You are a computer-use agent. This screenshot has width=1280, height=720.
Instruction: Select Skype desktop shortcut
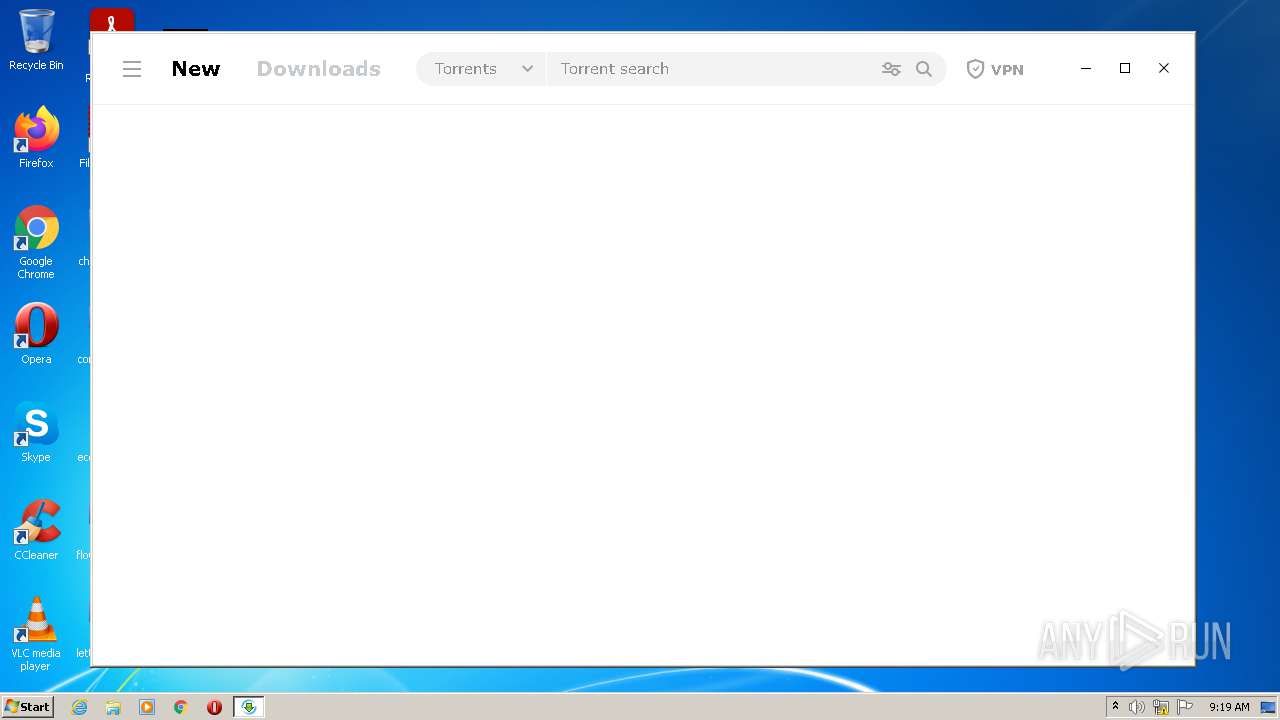tap(36, 431)
